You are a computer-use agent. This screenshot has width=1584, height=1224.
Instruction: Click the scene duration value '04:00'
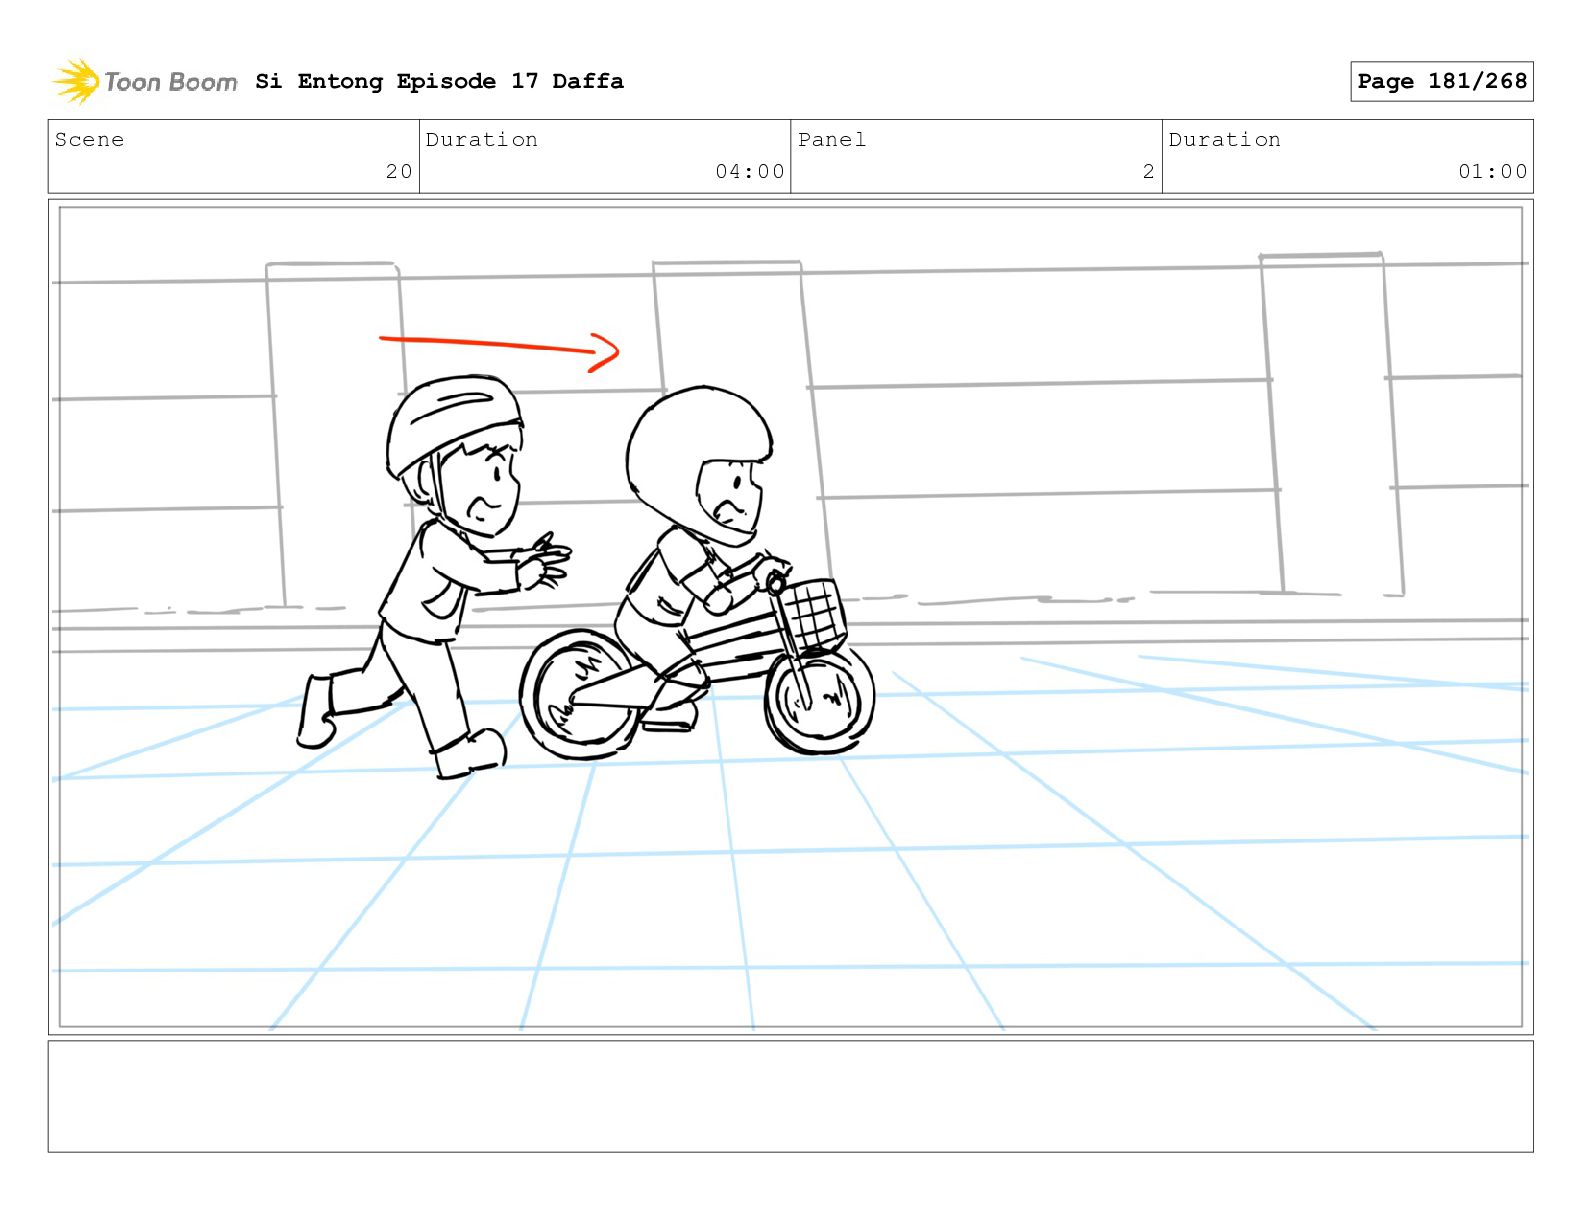[x=750, y=171]
